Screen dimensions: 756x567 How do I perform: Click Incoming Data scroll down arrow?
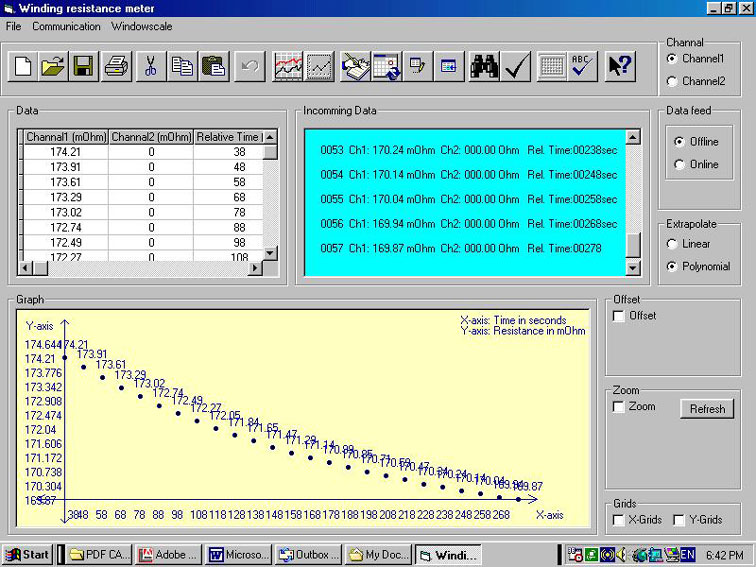click(633, 268)
